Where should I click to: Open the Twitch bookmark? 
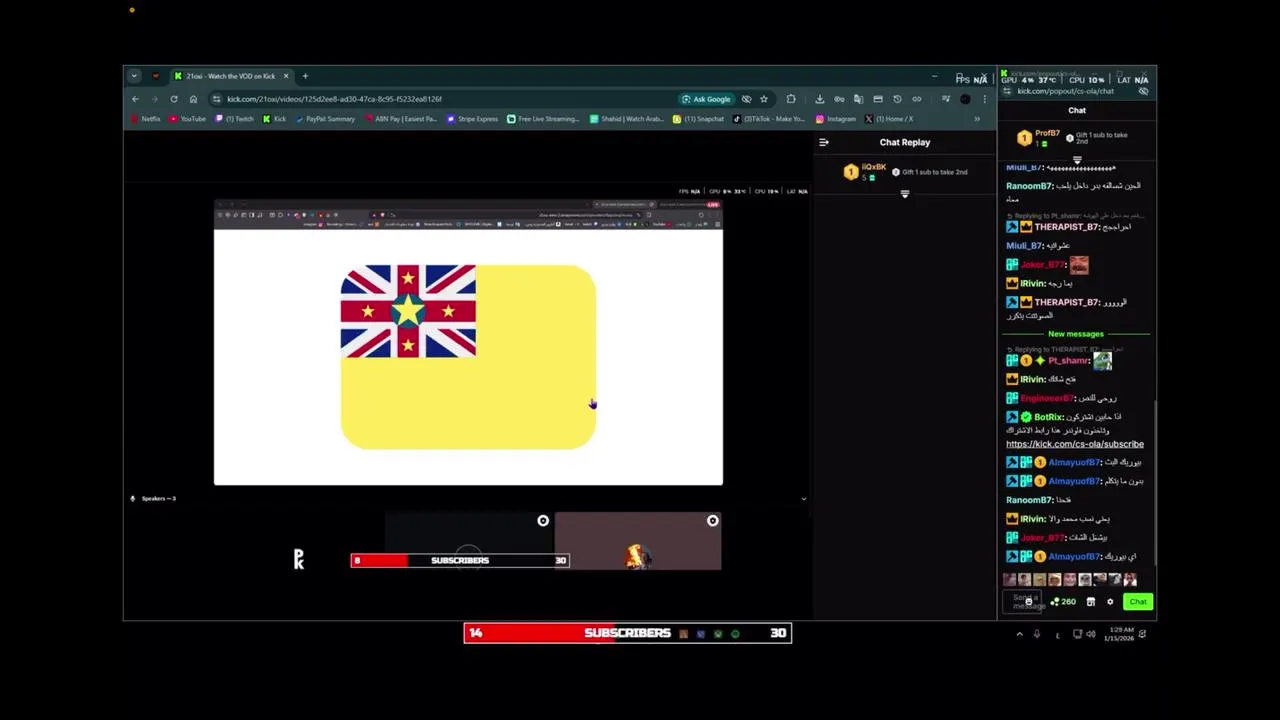(x=235, y=119)
